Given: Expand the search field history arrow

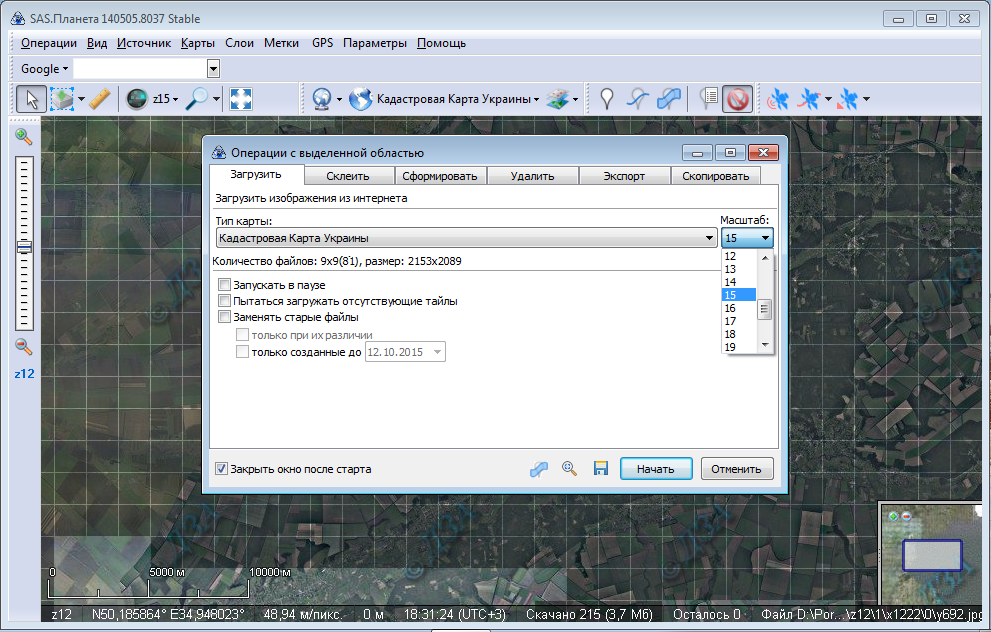Looking at the screenshot, I should [214, 69].
